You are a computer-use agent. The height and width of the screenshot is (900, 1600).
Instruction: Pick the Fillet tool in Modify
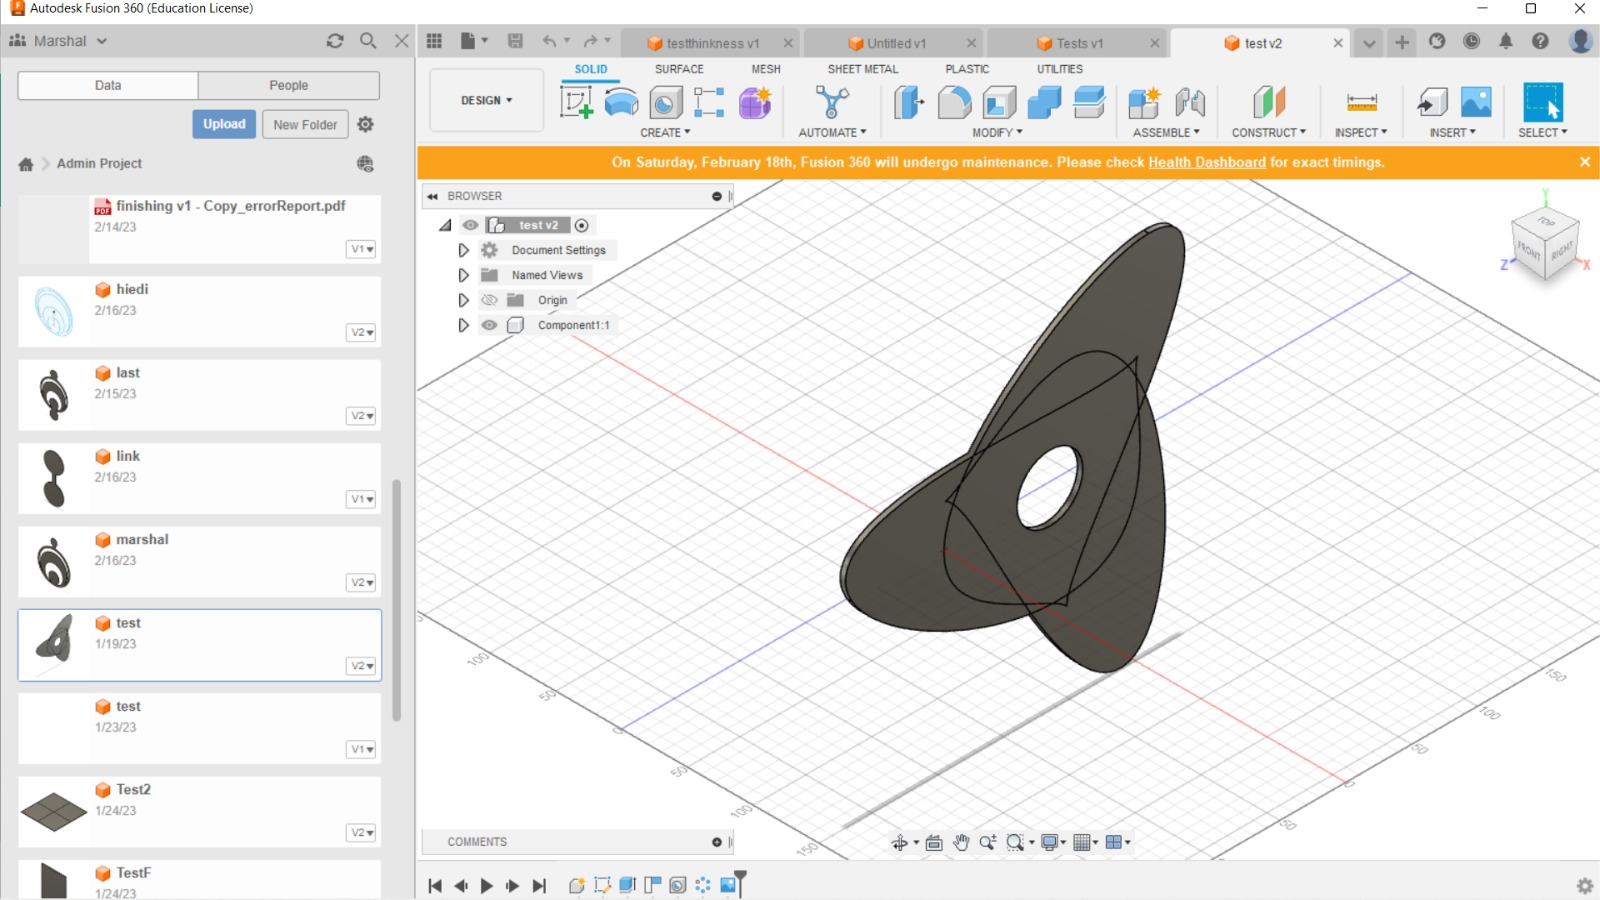[954, 102]
